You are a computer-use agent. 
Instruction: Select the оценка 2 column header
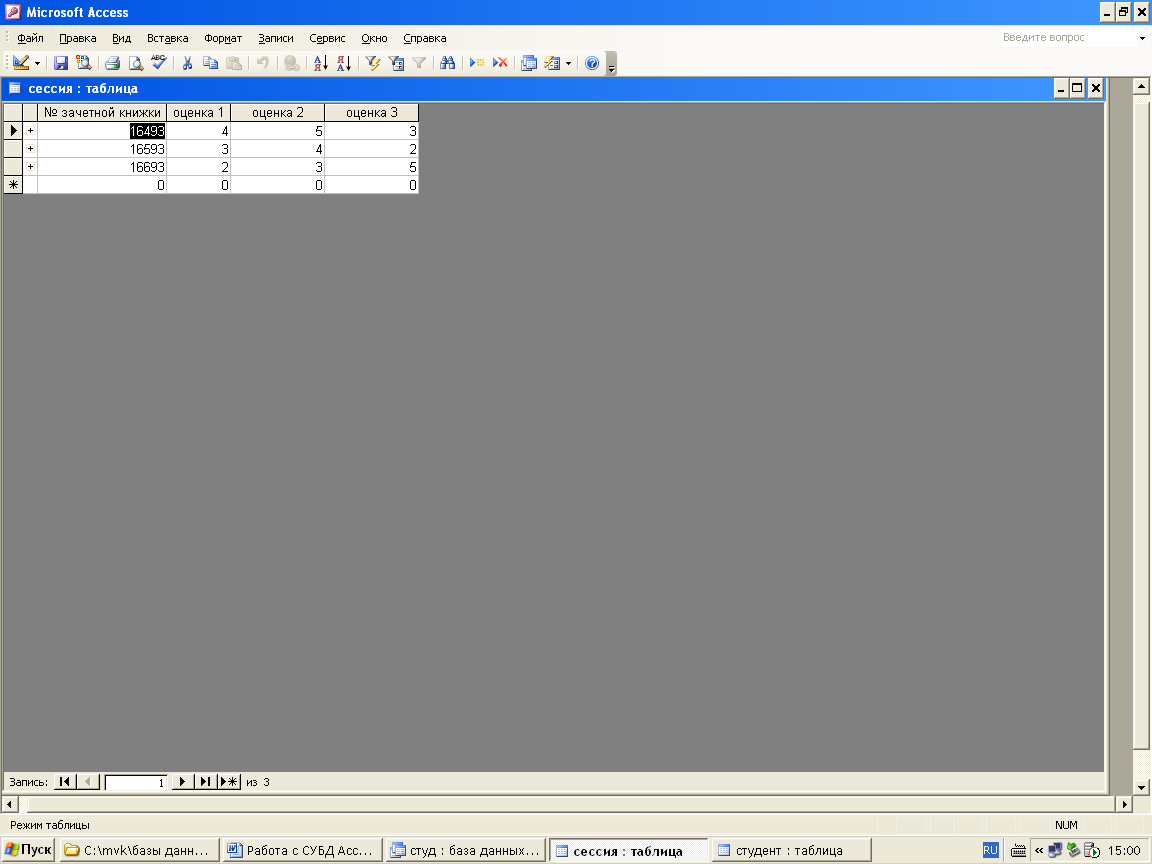click(278, 112)
